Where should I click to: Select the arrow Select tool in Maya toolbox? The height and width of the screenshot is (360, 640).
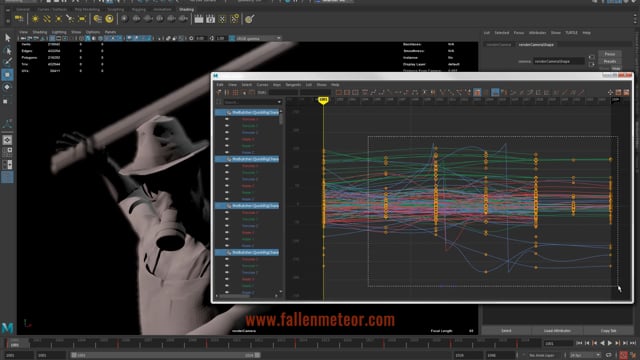[7, 38]
